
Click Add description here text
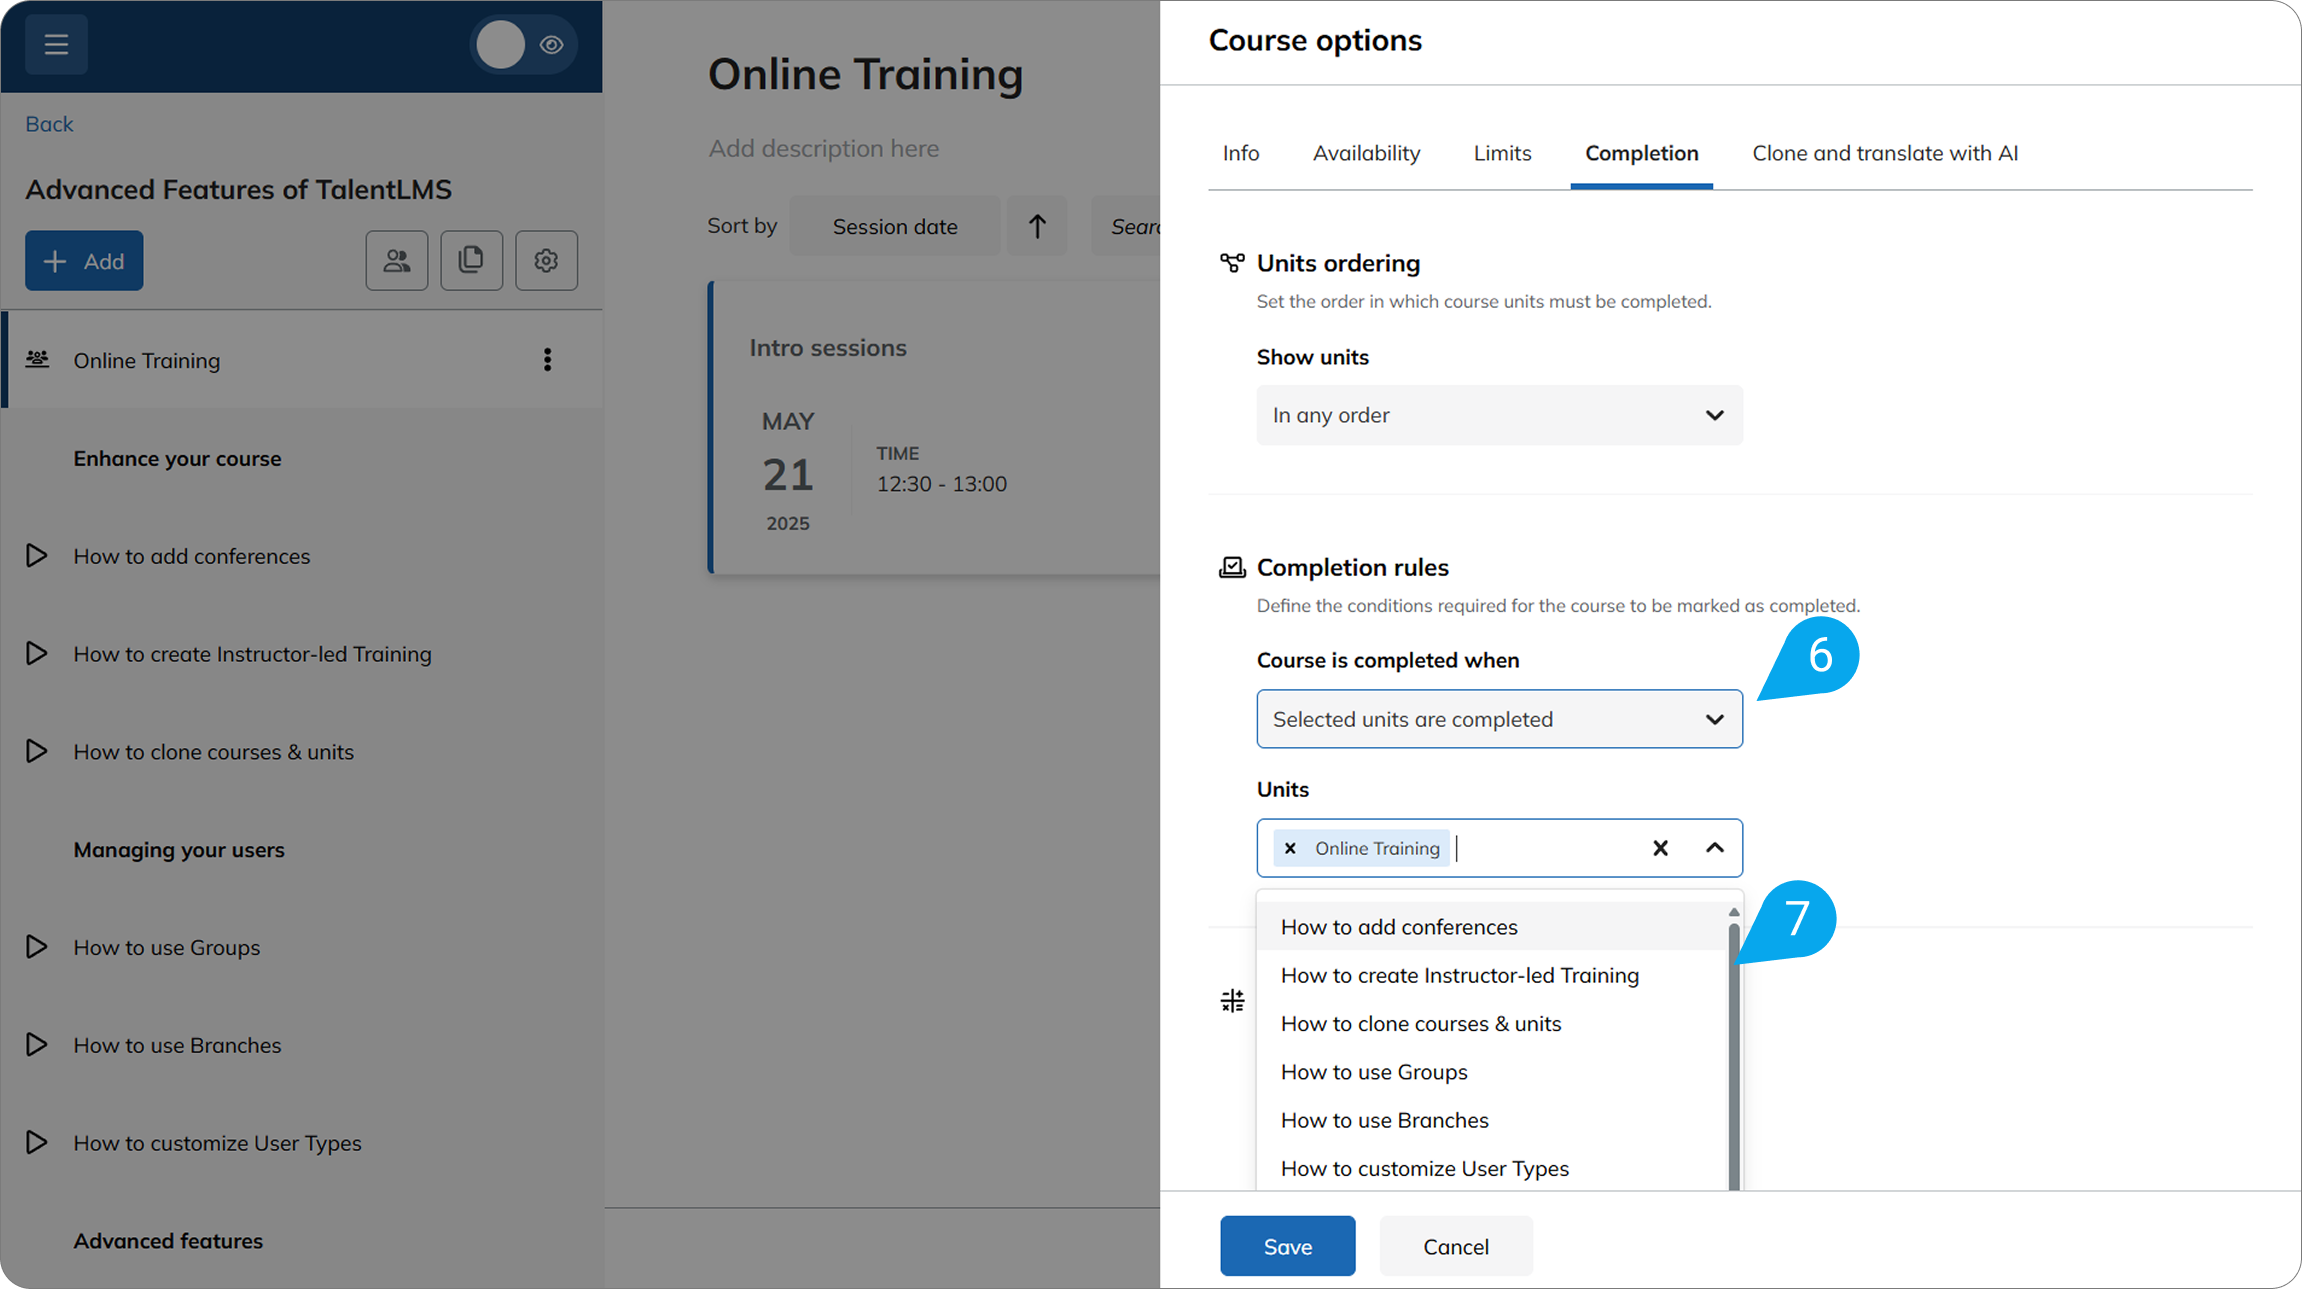tap(824, 149)
